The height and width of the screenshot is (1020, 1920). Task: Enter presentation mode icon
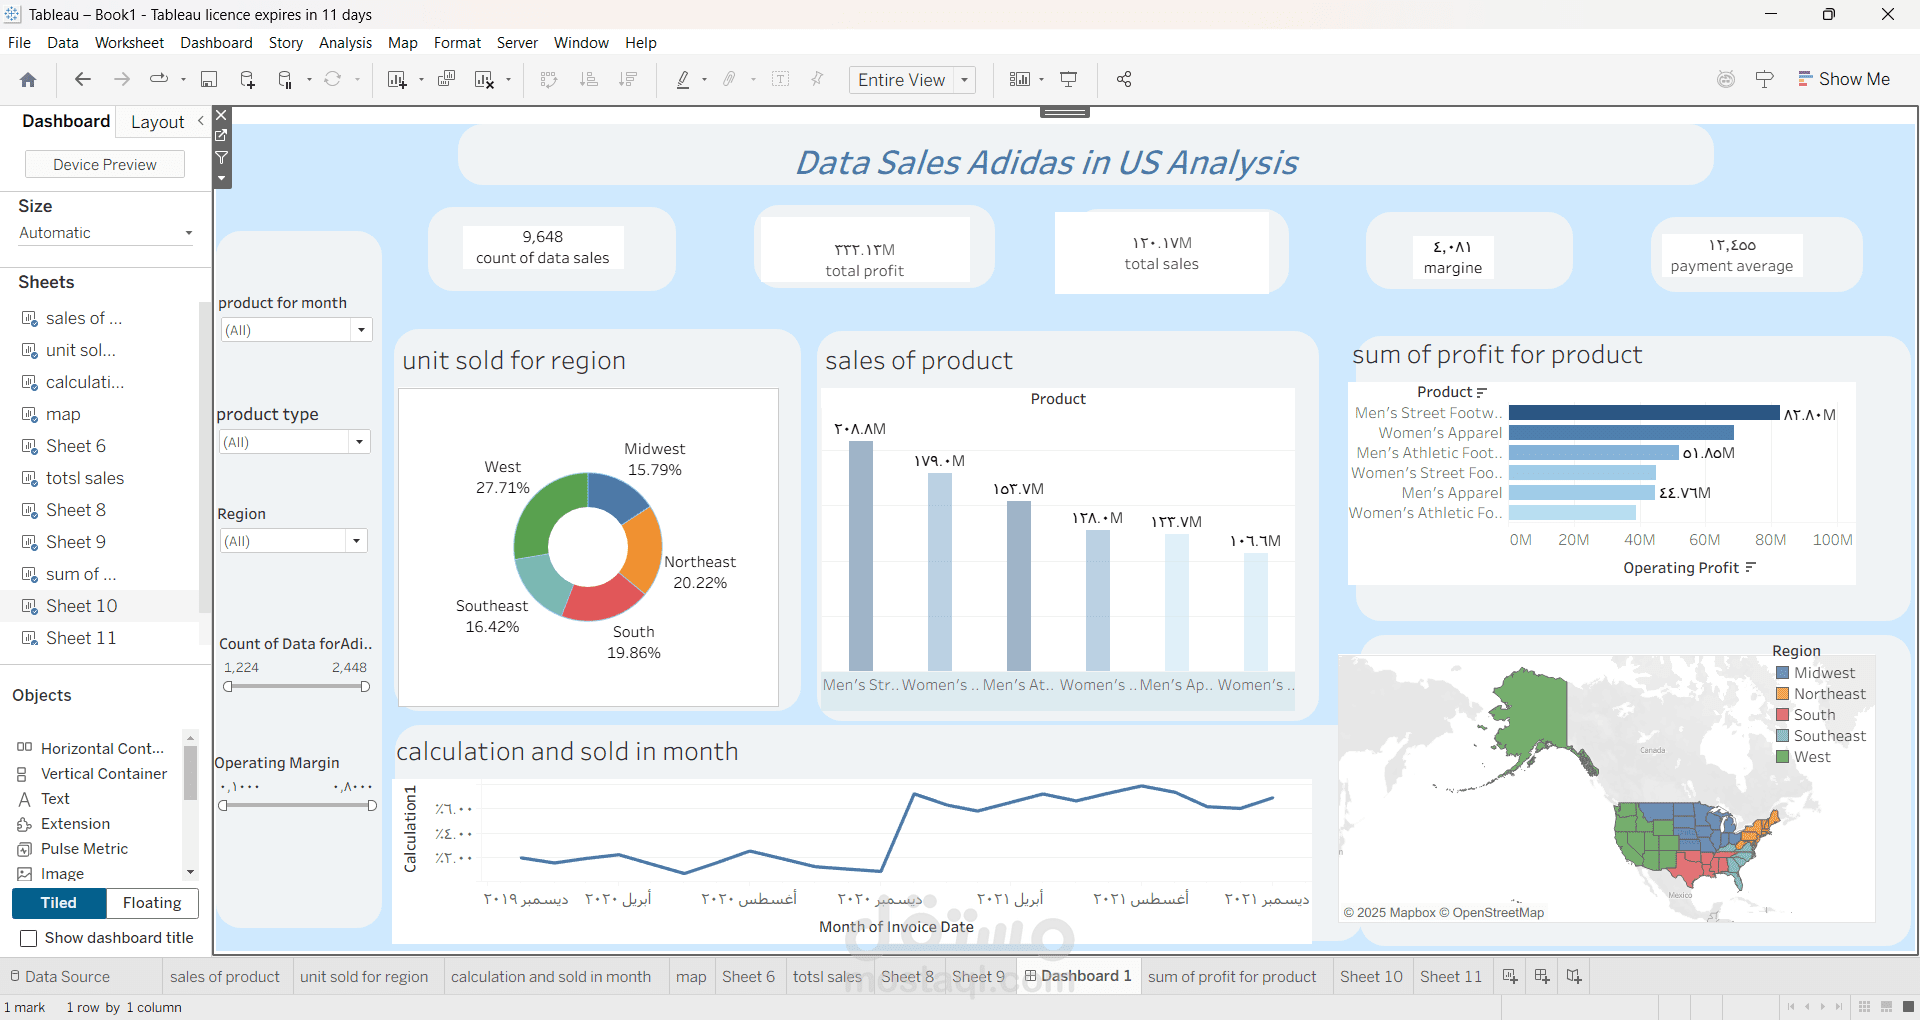click(x=1069, y=79)
